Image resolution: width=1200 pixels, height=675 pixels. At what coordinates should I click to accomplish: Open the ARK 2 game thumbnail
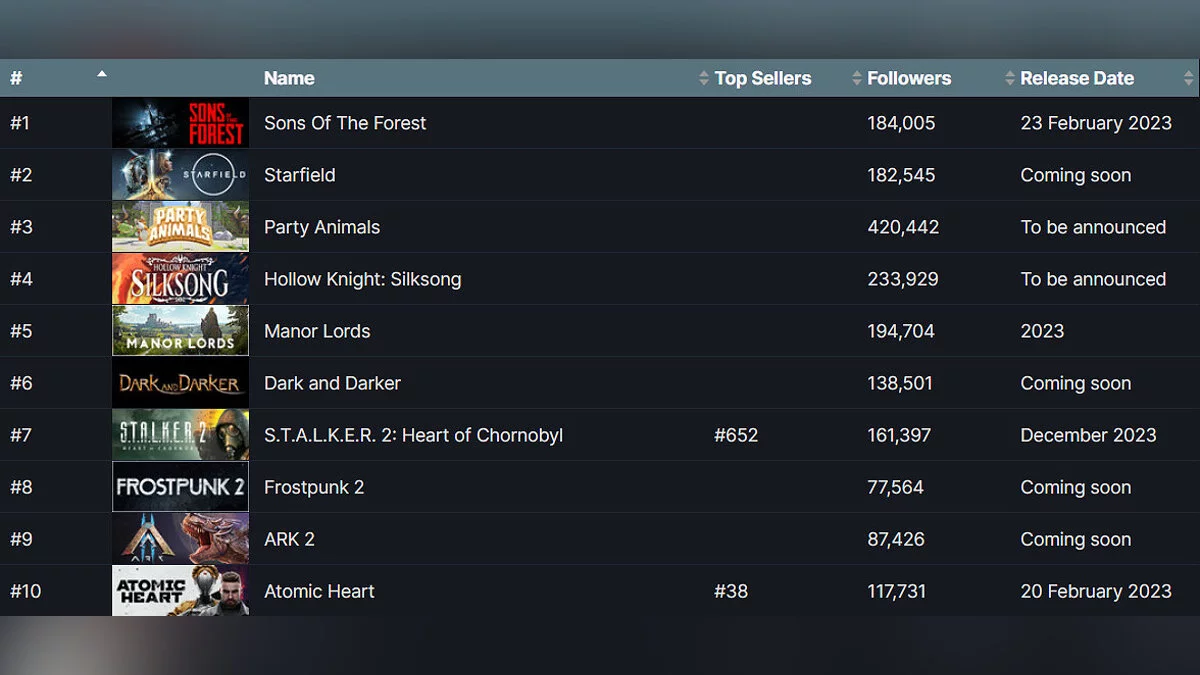pos(180,539)
